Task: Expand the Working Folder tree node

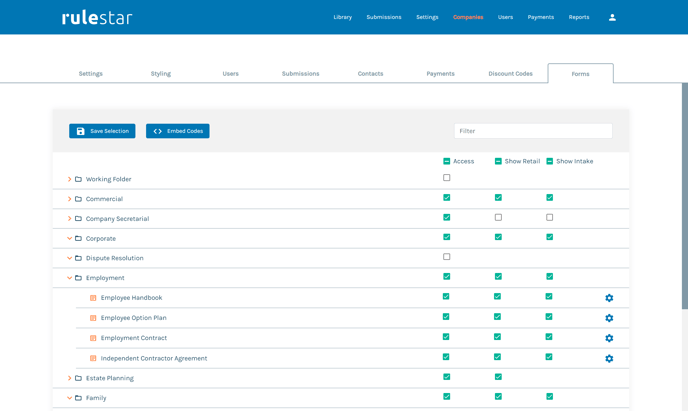Action: (x=69, y=179)
